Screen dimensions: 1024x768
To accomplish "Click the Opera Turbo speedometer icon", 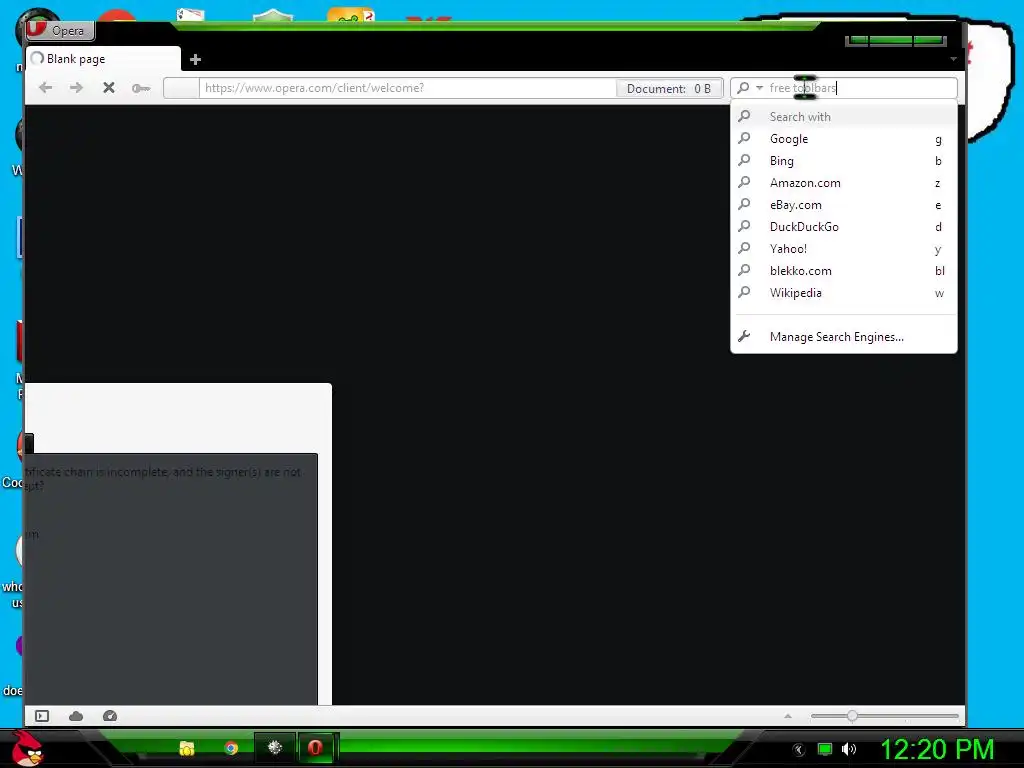I will 110,716.
